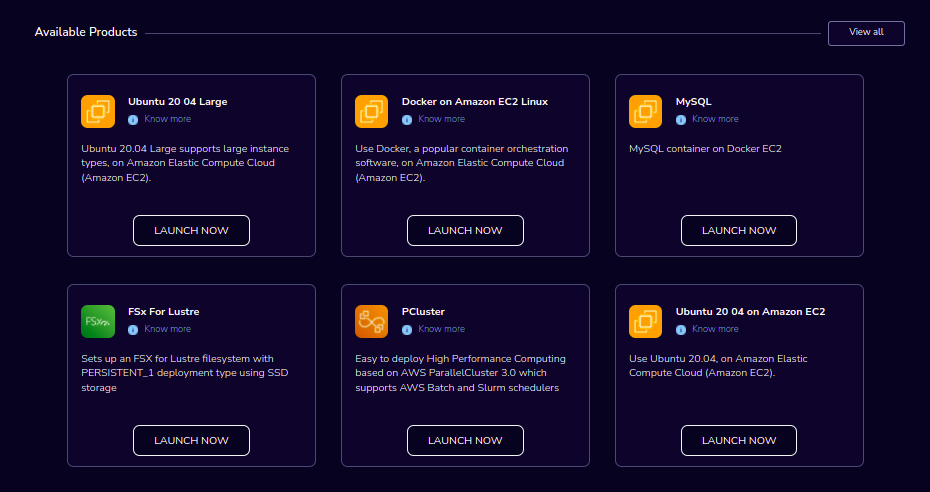Launch the PCluster product
Viewport: 930px width, 492px height.
pyautogui.click(x=465, y=440)
